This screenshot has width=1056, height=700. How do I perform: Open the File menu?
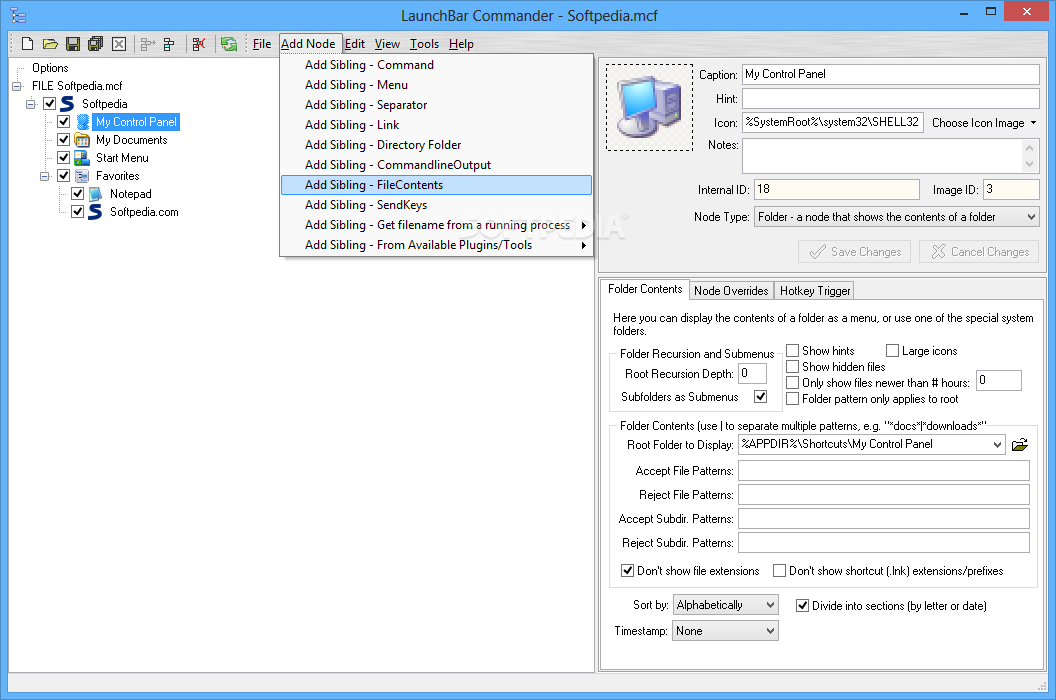262,44
